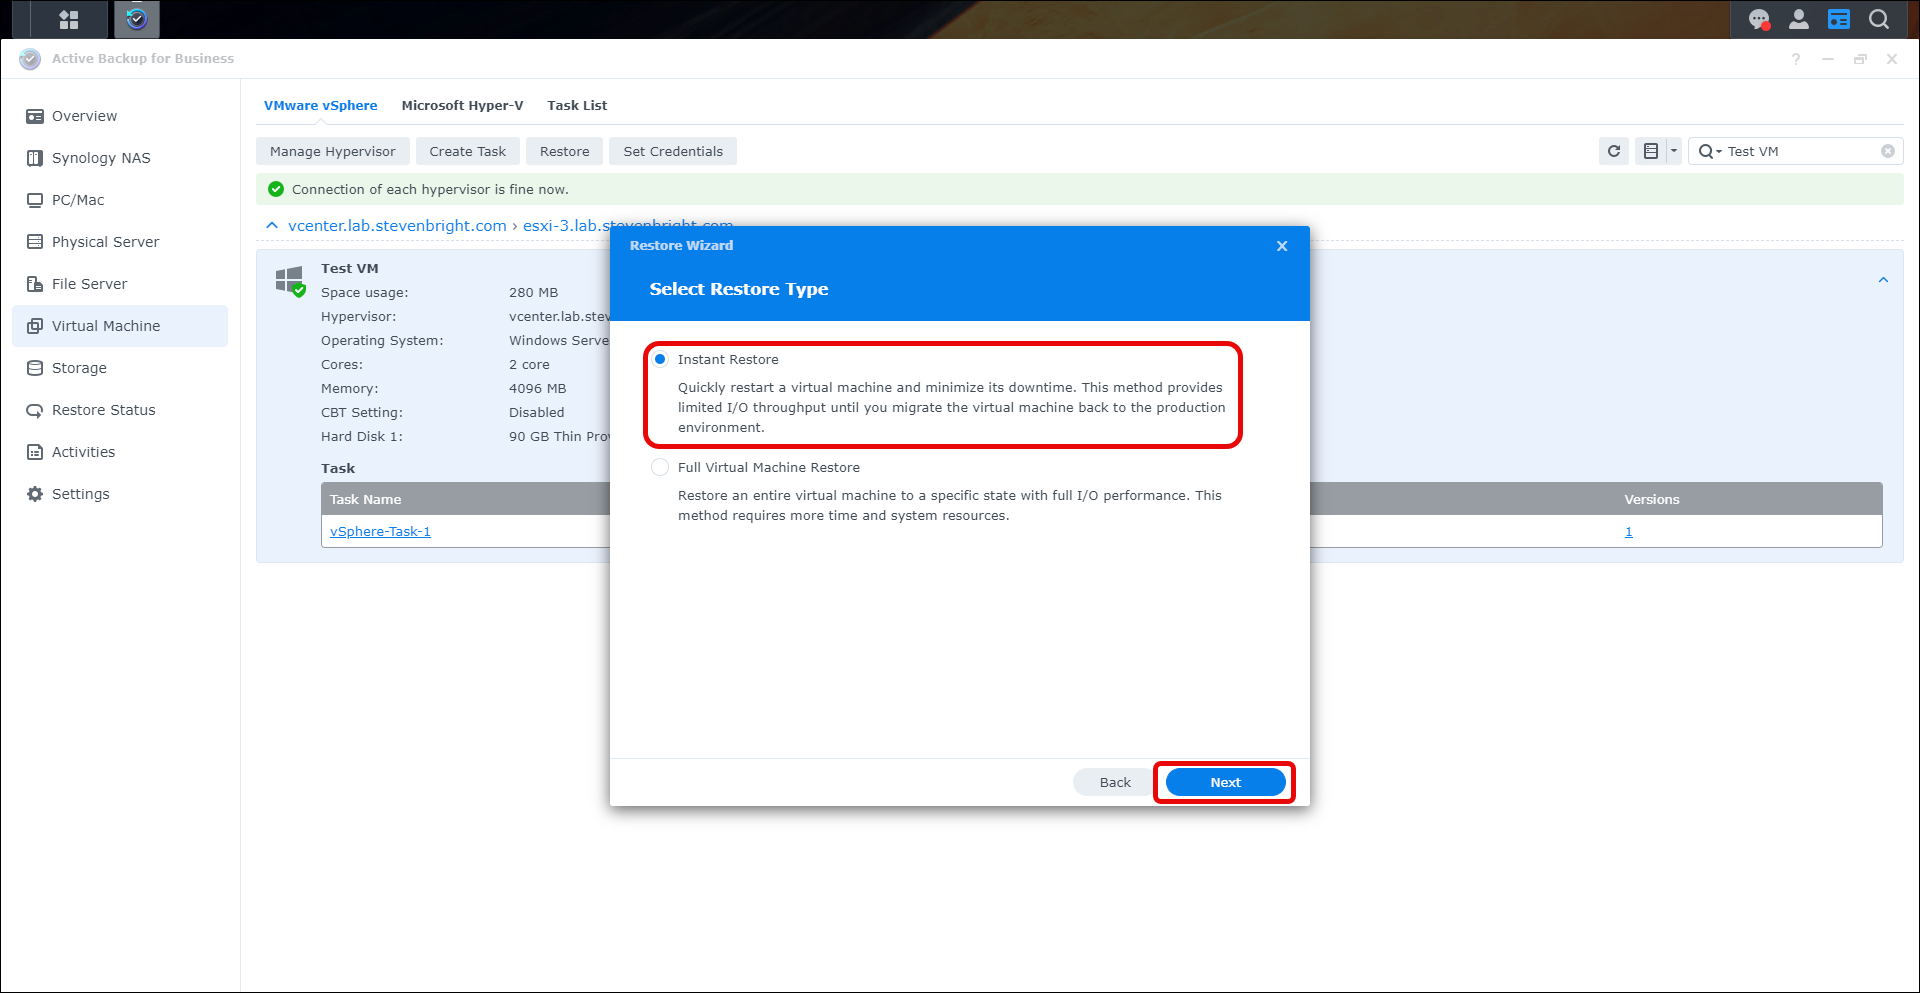Click the Back button in wizard
1920x993 pixels.
(x=1114, y=782)
